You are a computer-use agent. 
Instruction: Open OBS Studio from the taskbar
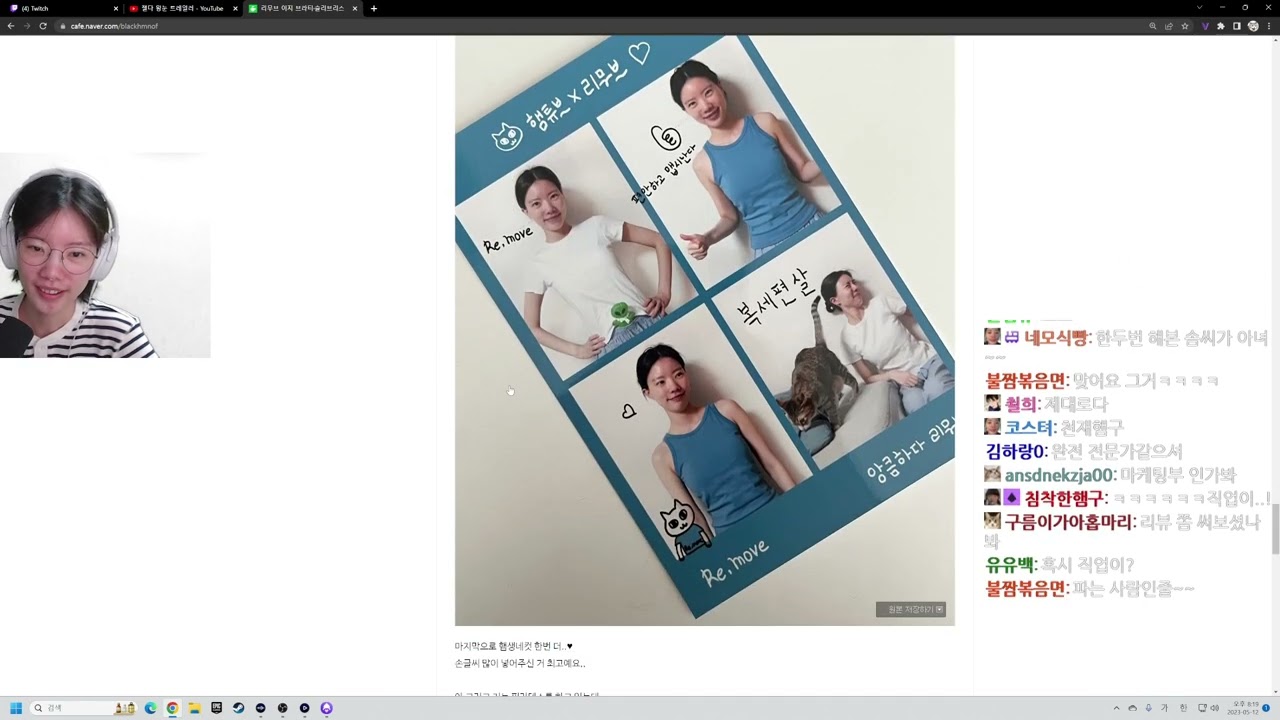(282, 708)
